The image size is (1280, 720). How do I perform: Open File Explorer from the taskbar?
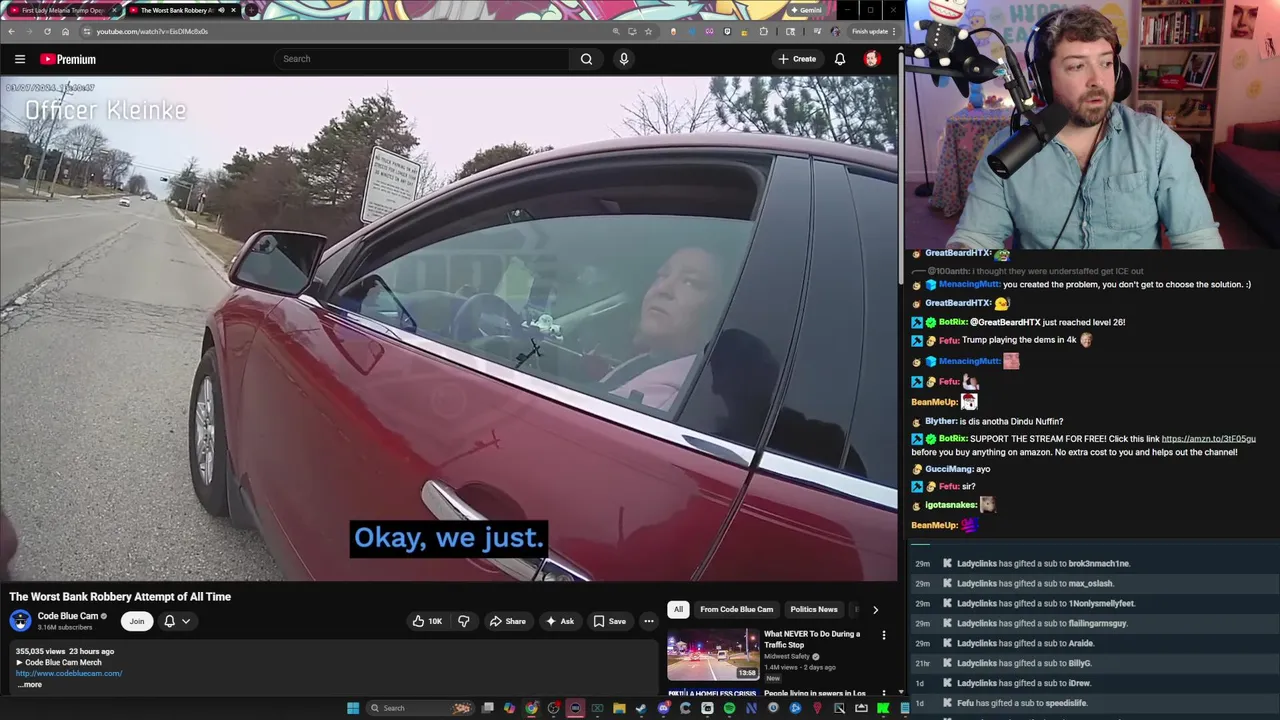[619, 708]
